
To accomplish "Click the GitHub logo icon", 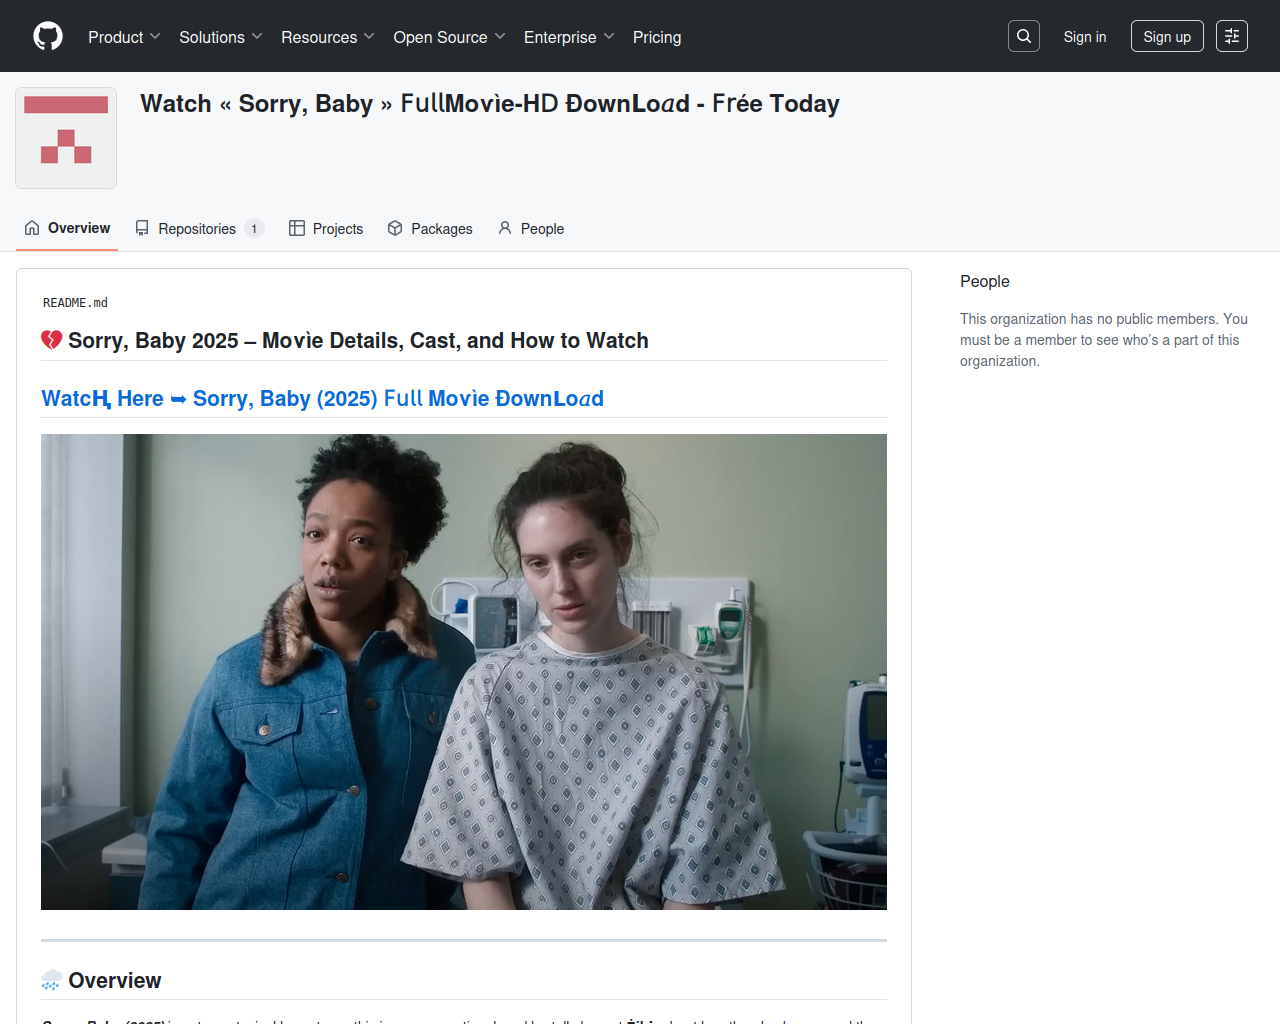I will point(48,36).
